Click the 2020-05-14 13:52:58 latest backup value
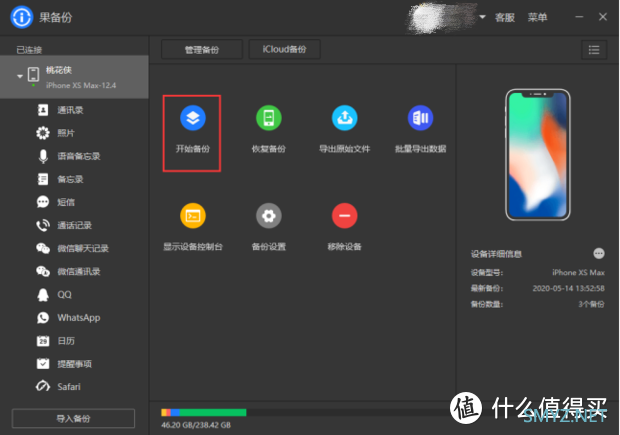620x435 pixels. [x=568, y=288]
